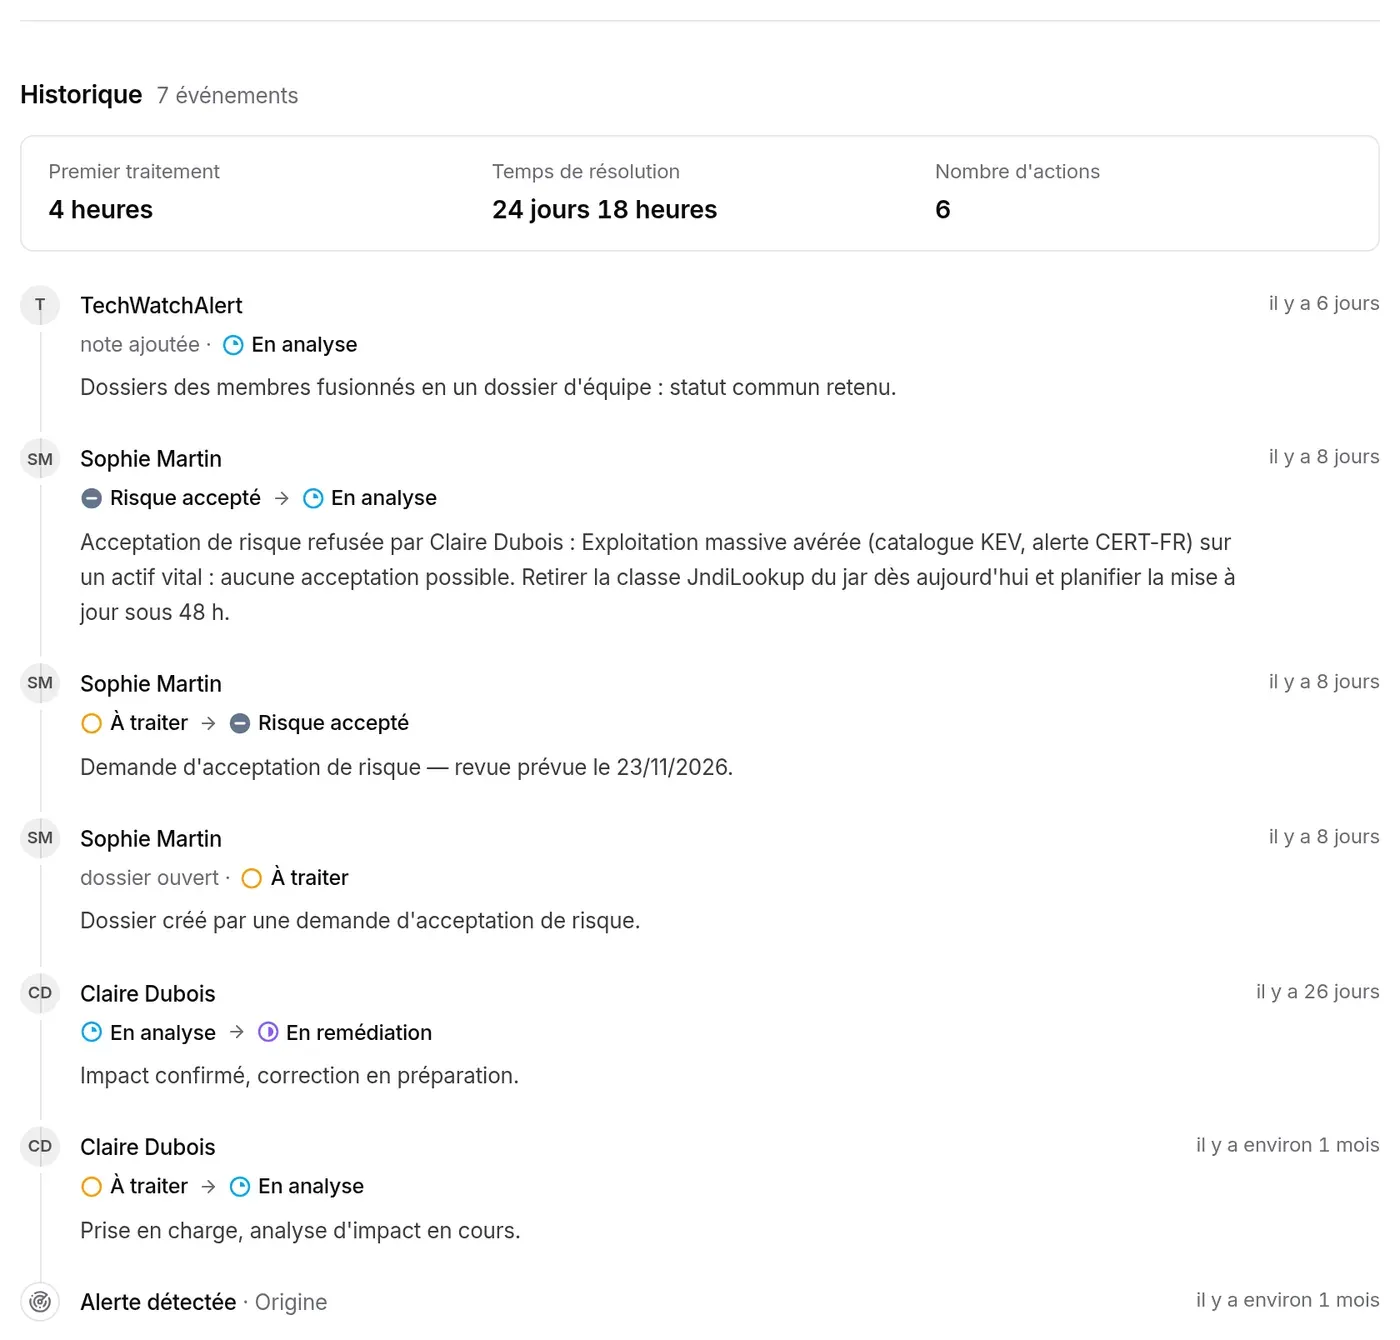1400x1340 pixels.
Task: Click the purple En remédiation status icon
Action: pos(268,1032)
